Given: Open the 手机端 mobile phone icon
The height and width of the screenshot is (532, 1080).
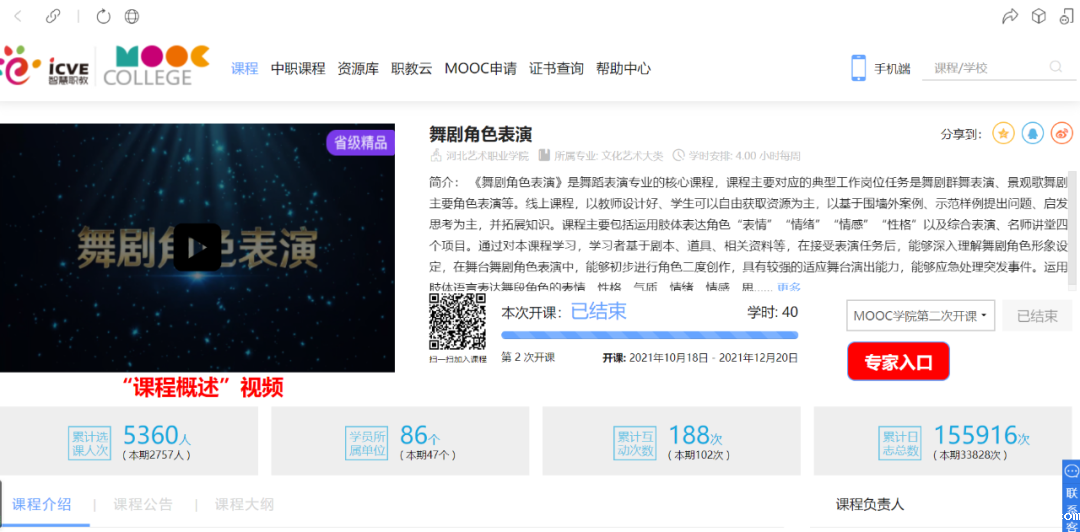Looking at the screenshot, I should pos(858,68).
